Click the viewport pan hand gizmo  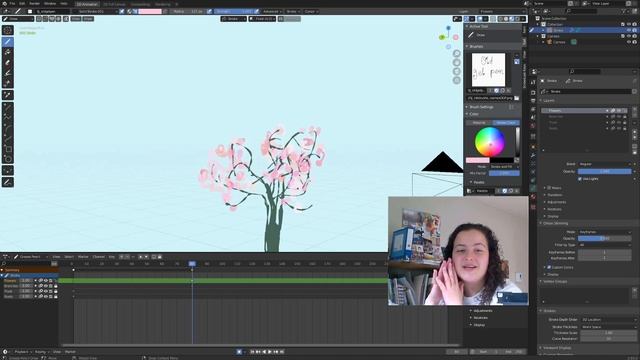coord(457,62)
